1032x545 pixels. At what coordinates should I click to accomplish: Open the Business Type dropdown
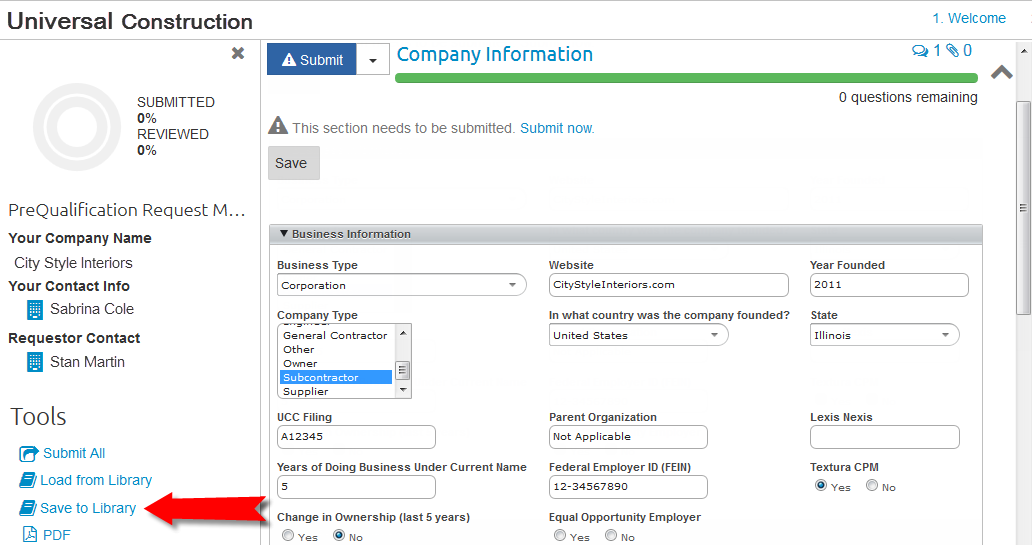click(401, 285)
